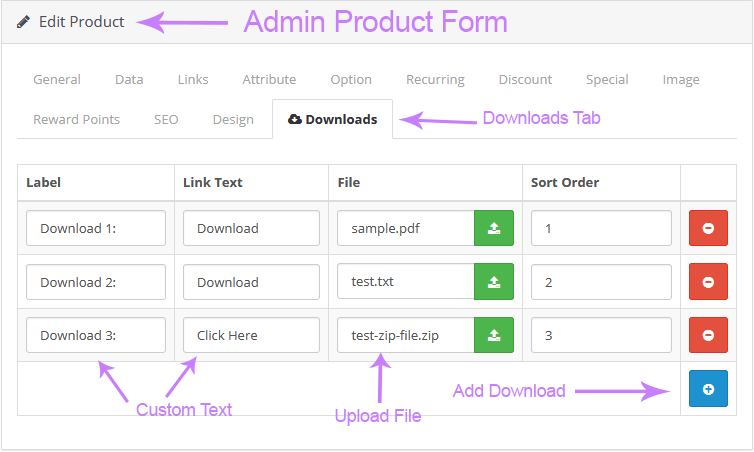754x452 pixels.
Task: Click the pencil icon beside Edit Product
Action: 23,22
